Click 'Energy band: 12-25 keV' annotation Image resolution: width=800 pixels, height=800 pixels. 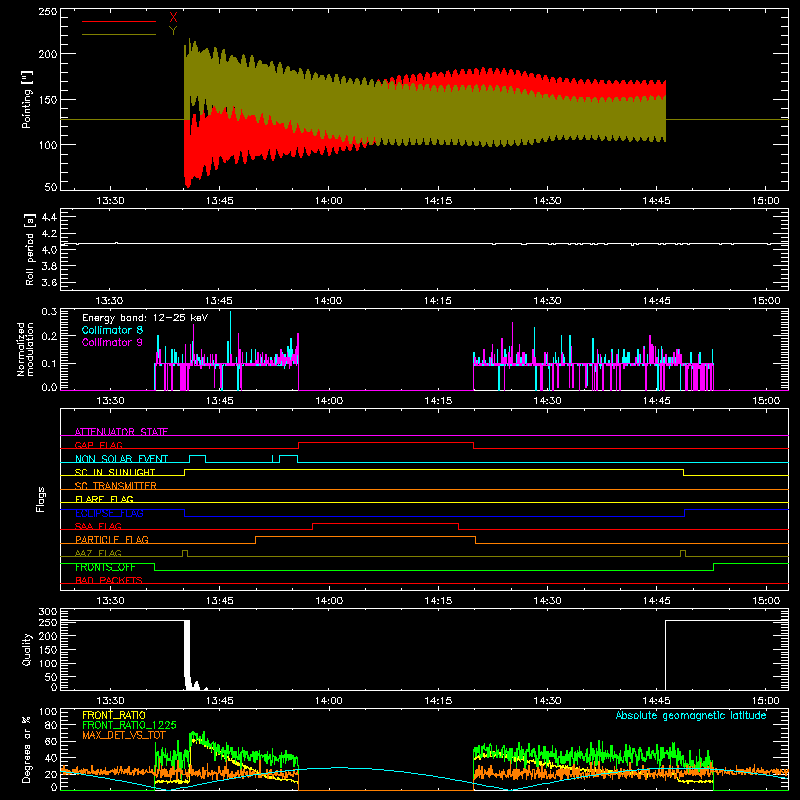[145, 318]
